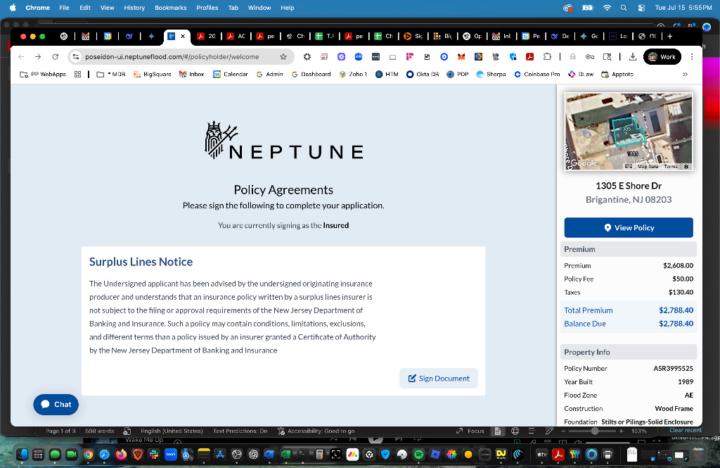Open the site information icon in address bar
Screen dimensions: 720x468
point(76,56)
